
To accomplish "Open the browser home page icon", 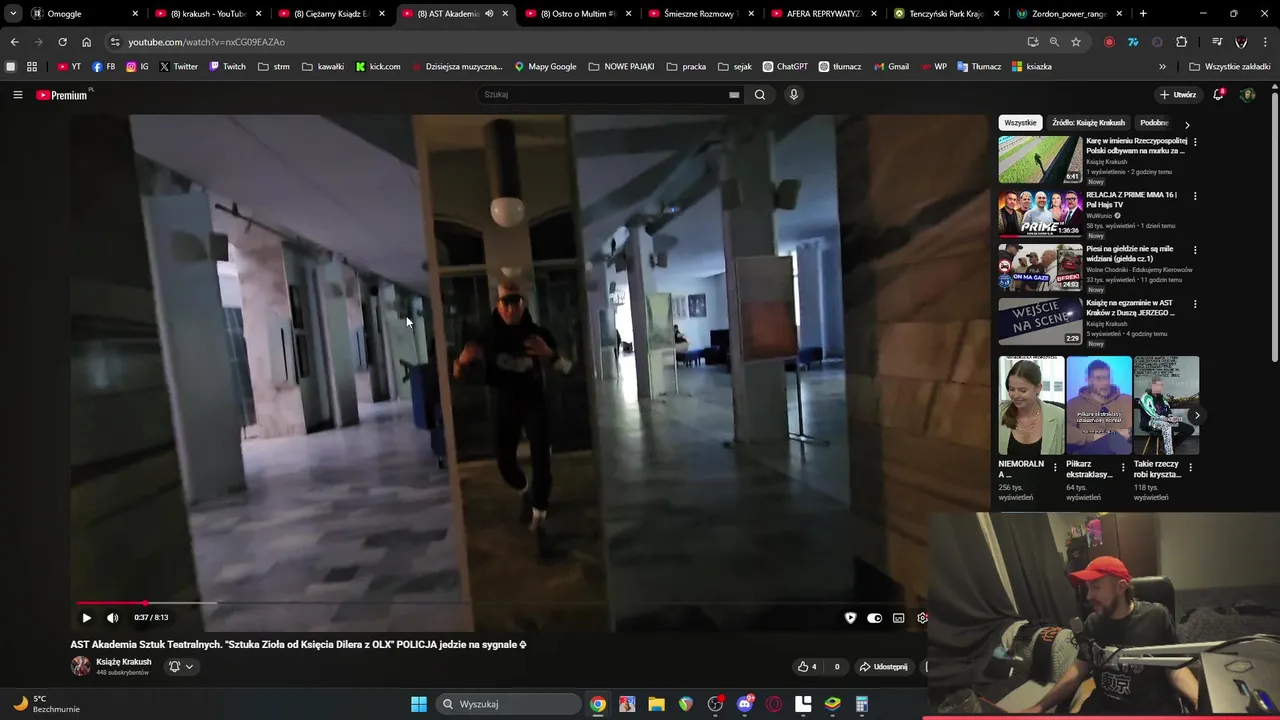I will tap(86, 42).
